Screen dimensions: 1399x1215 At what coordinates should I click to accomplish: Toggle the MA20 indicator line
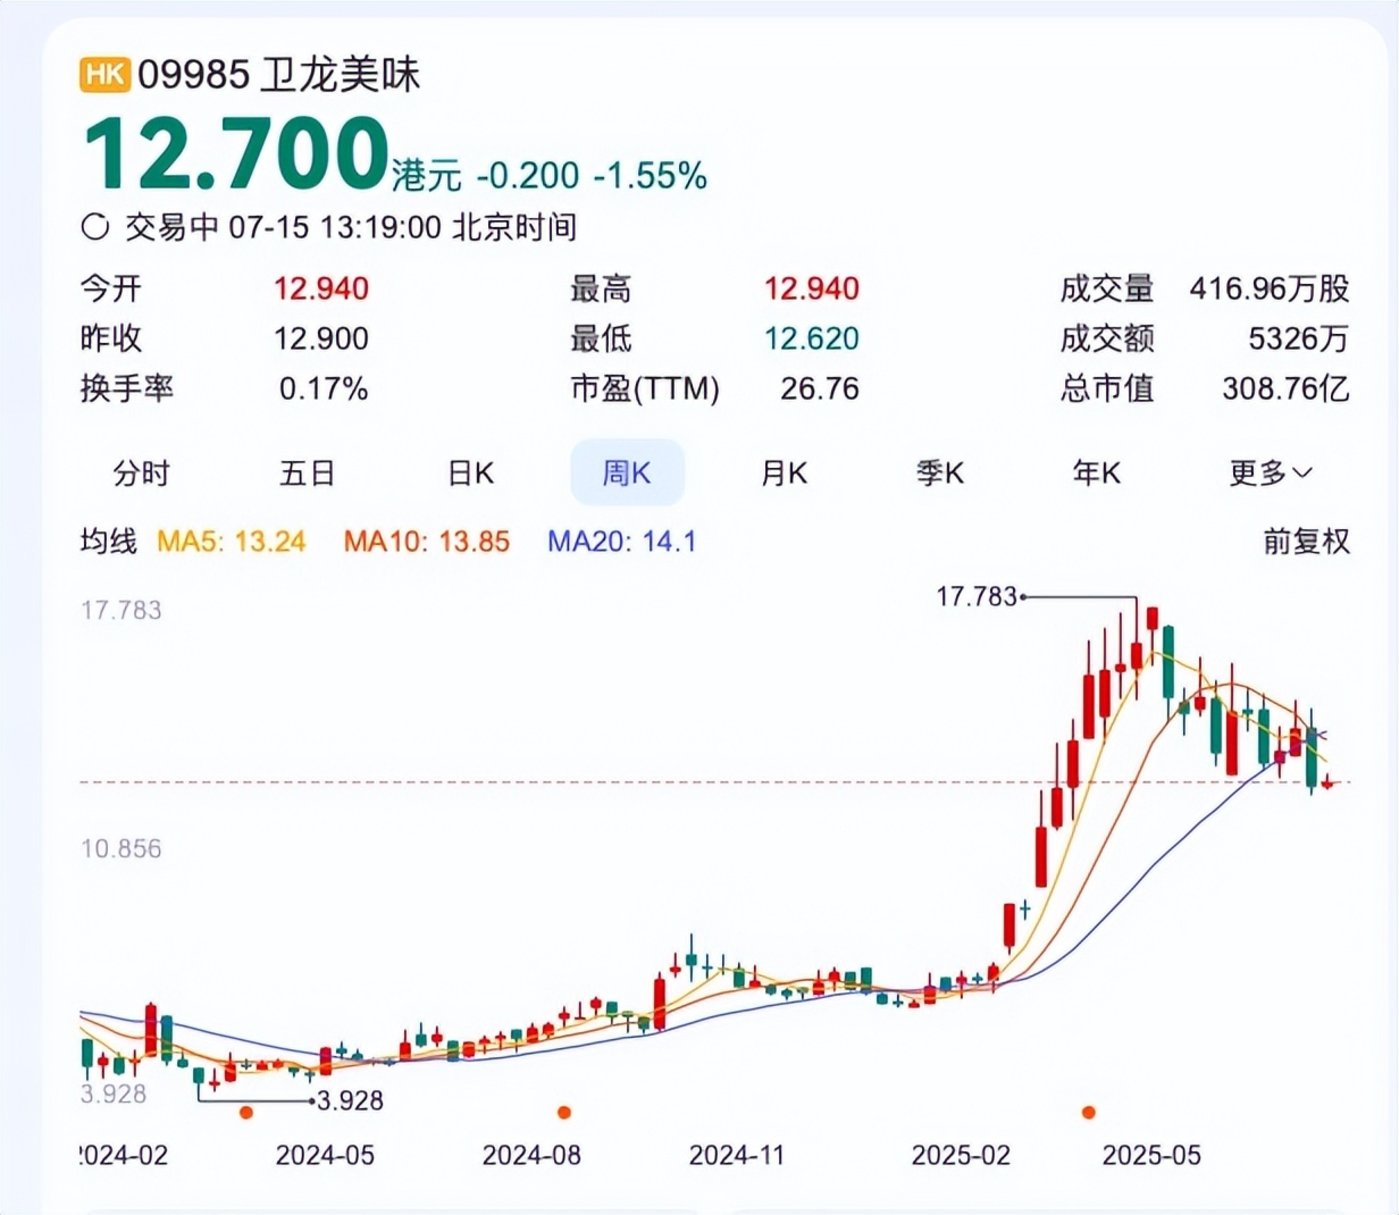tap(621, 542)
